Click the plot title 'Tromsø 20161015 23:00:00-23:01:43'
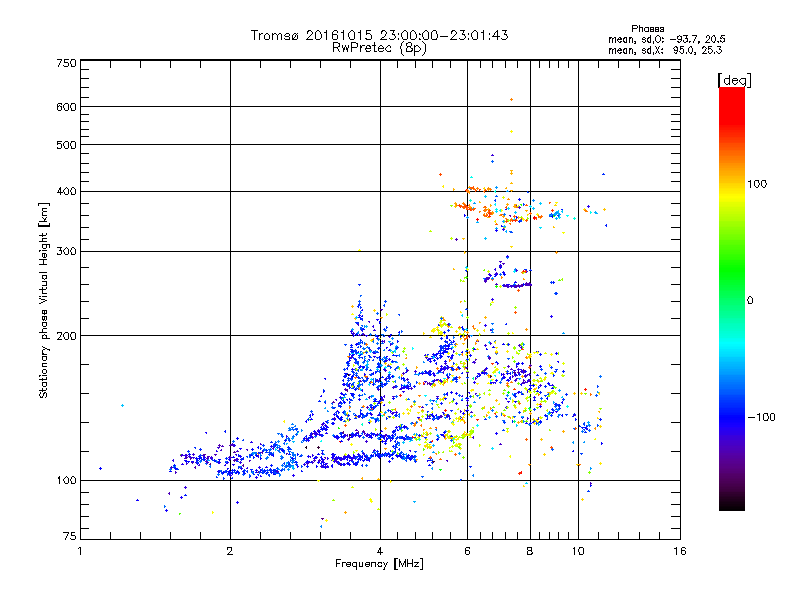 tap(379, 35)
